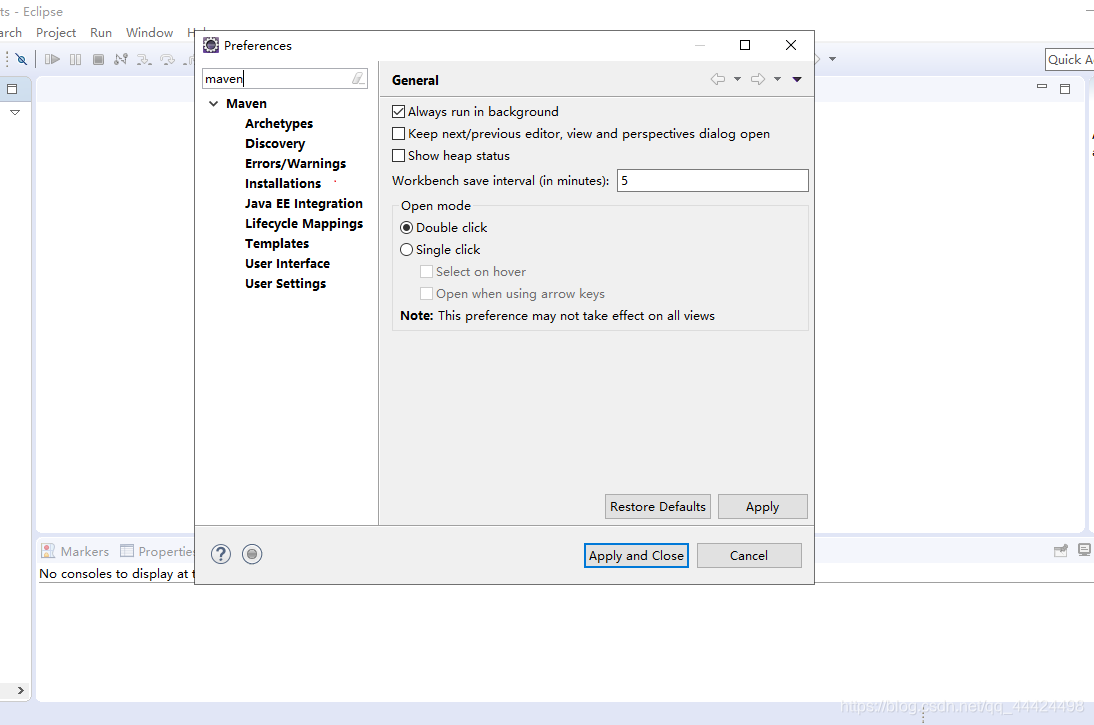This screenshot has height=725, width=1094.
Task: Open view menu triangle in left panel
Action: click(x=15, y=112)
